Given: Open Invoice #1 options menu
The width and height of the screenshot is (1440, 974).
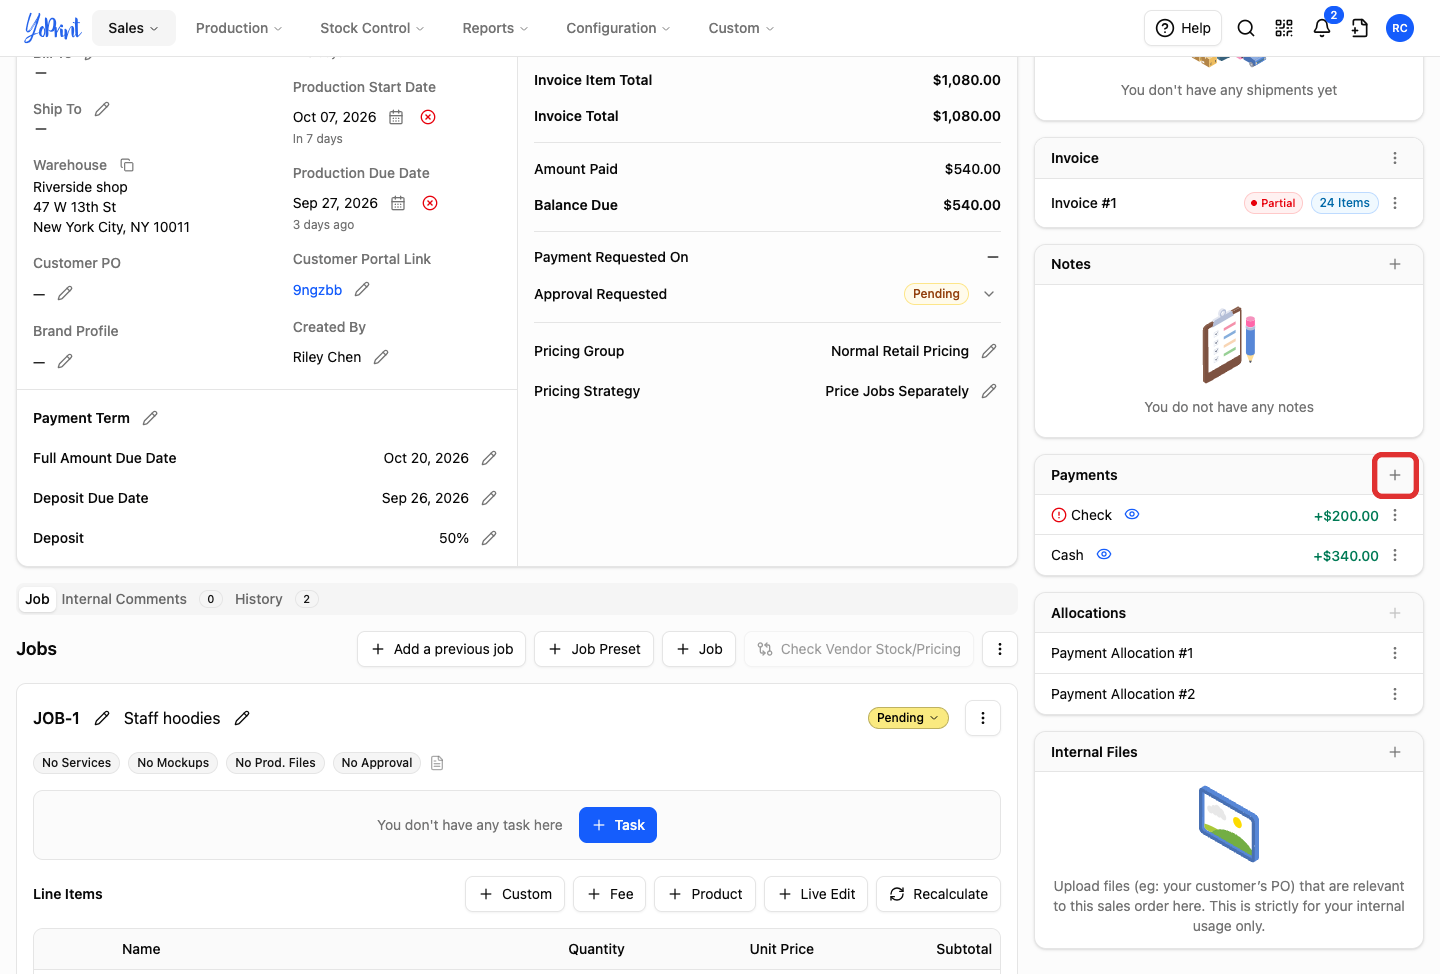Looking at the screenshot, I should [x=1395, y=203].
